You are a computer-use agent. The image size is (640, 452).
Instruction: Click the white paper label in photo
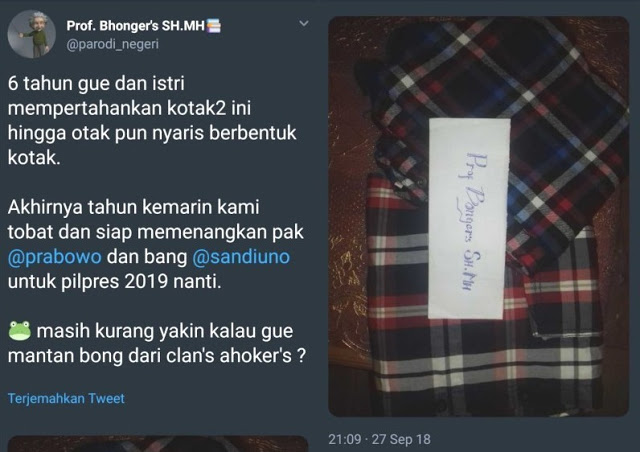(469, 218)
